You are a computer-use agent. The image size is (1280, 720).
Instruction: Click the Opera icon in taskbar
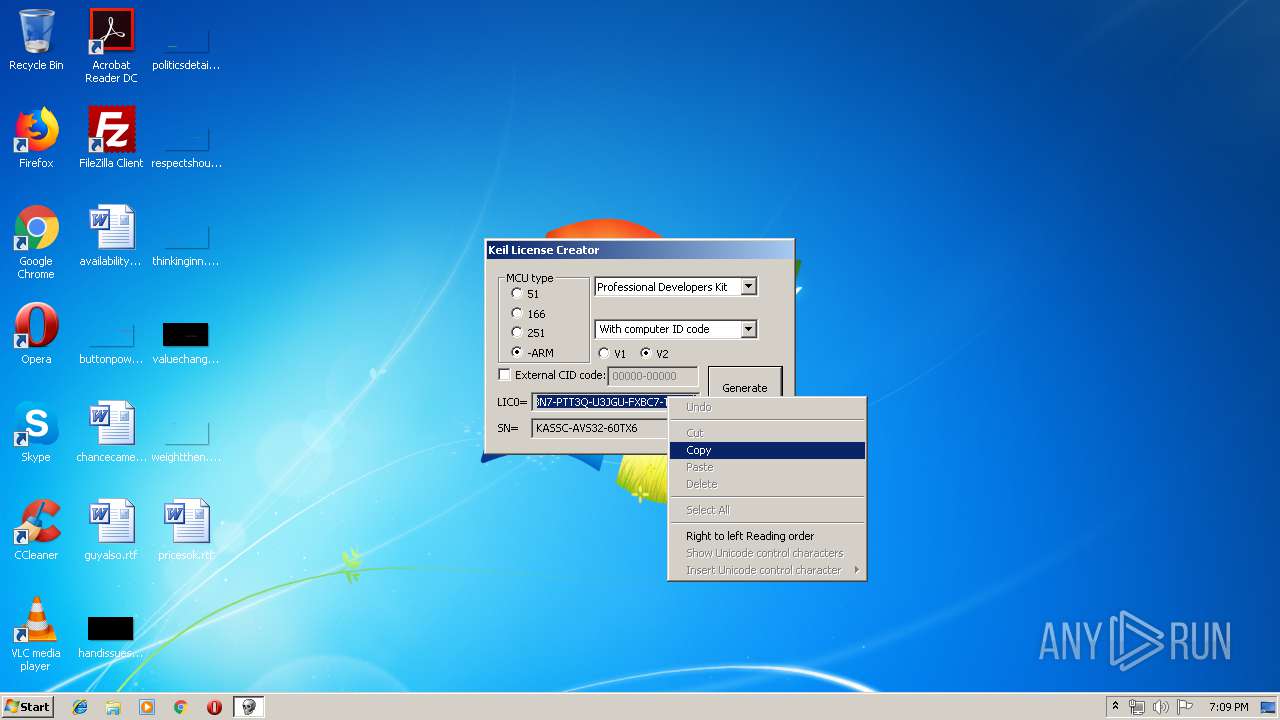[x=214, y=707]
